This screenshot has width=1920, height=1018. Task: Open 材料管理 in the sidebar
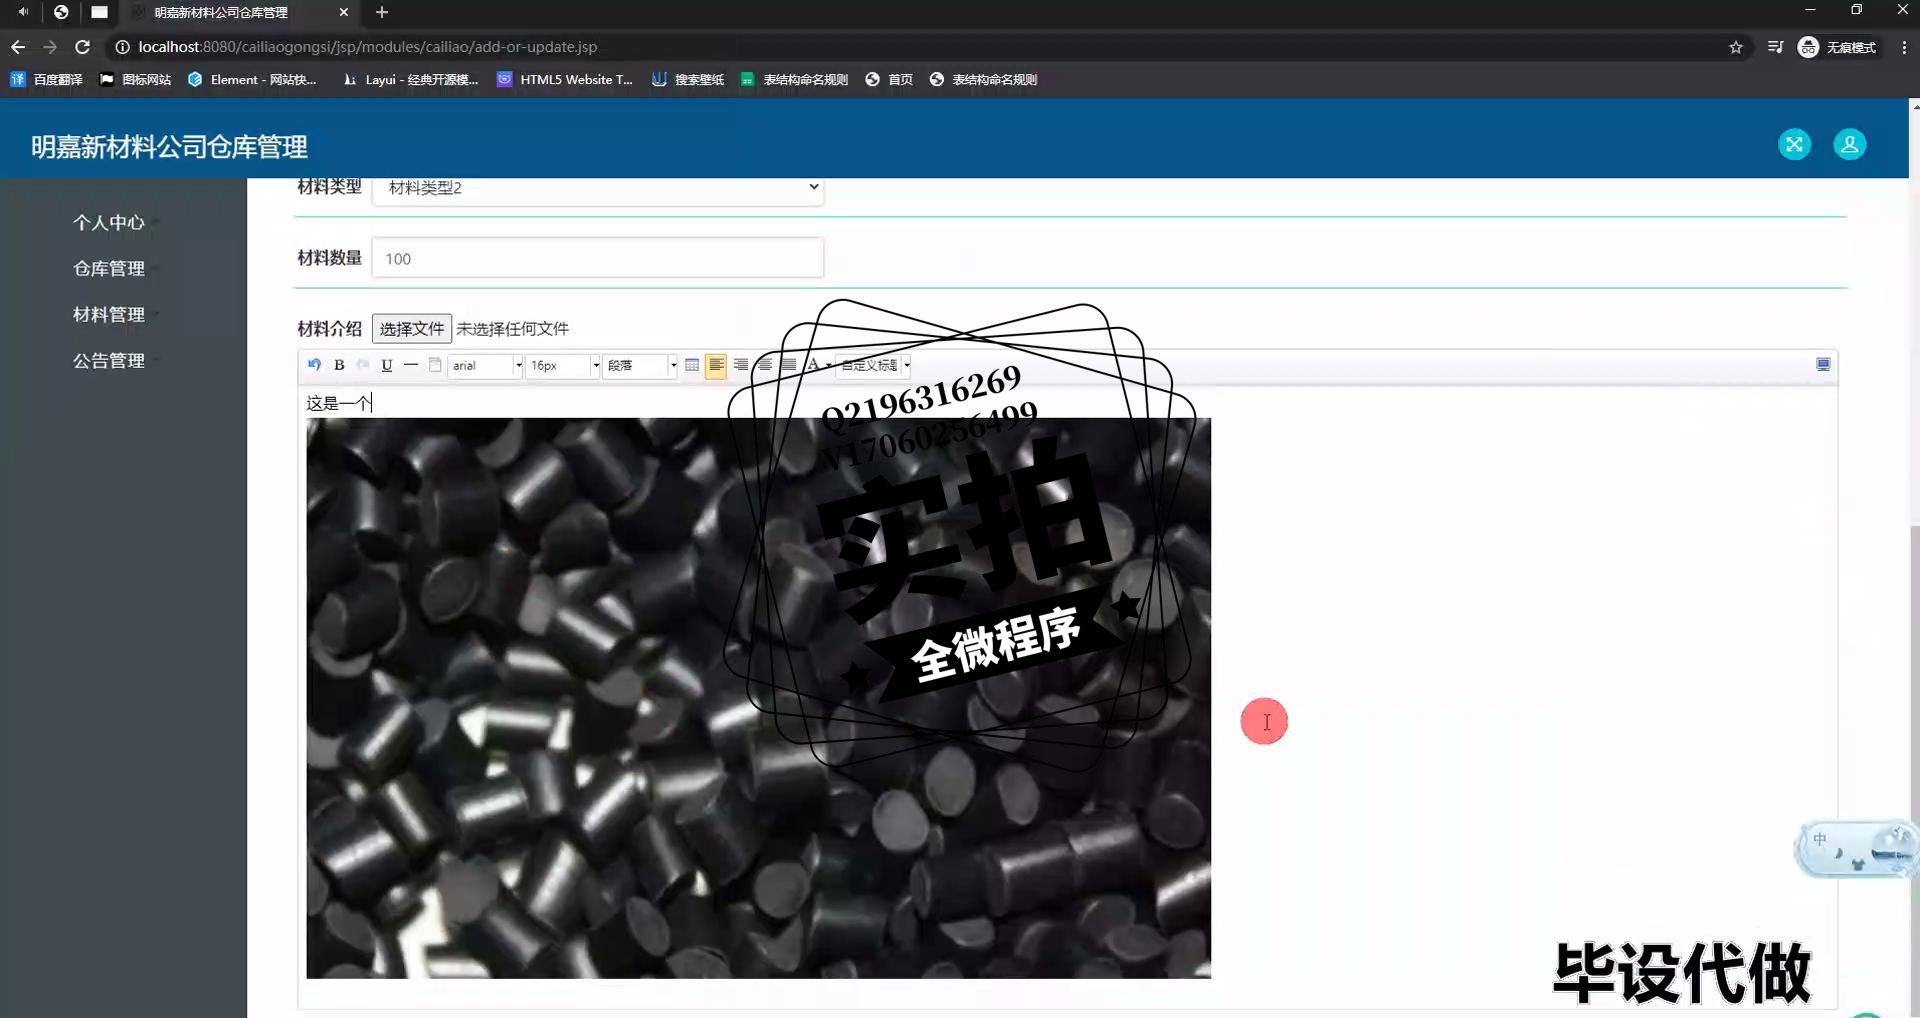109,315
